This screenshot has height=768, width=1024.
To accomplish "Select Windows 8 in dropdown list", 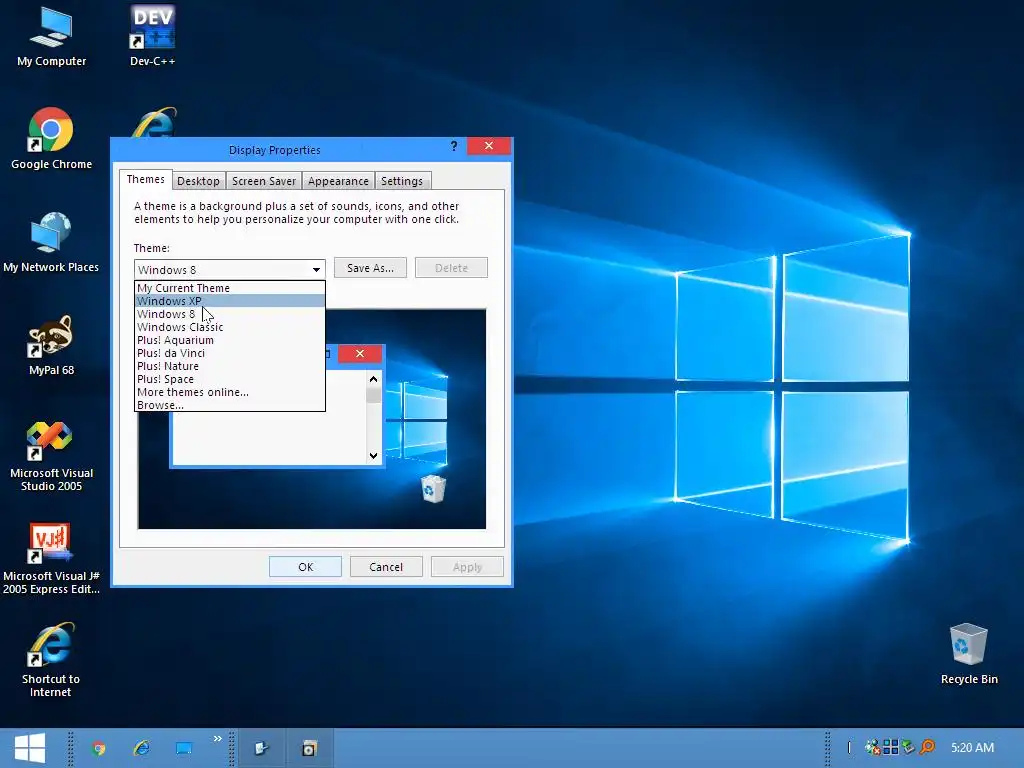I will [x=230, y=314].
